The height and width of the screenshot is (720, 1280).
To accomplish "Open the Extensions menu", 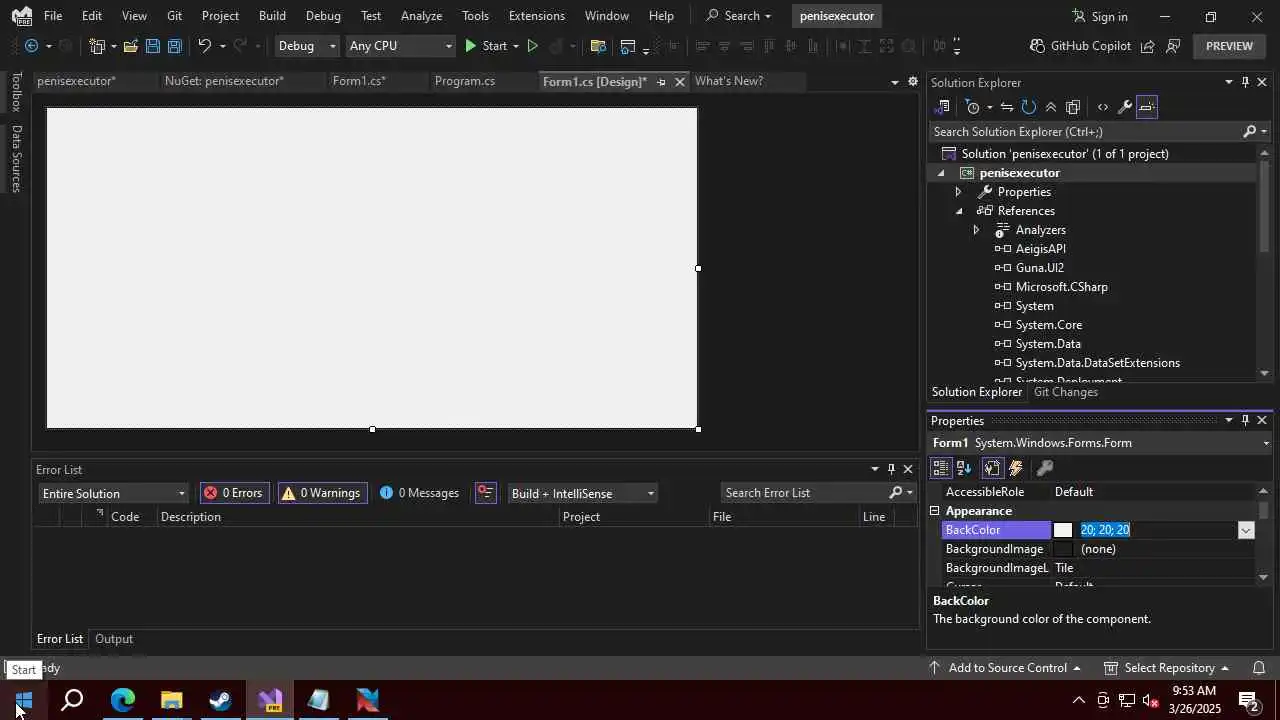I will pyautogui.click(x=537, y=16).
